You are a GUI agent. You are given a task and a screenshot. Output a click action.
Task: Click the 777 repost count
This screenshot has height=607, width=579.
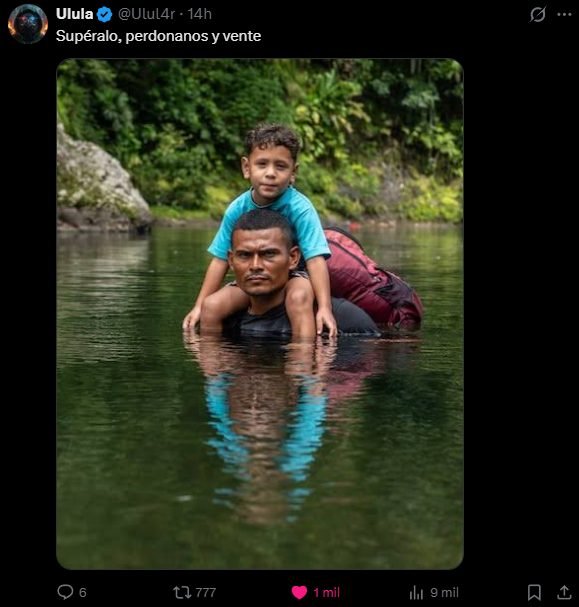[206, 592]
